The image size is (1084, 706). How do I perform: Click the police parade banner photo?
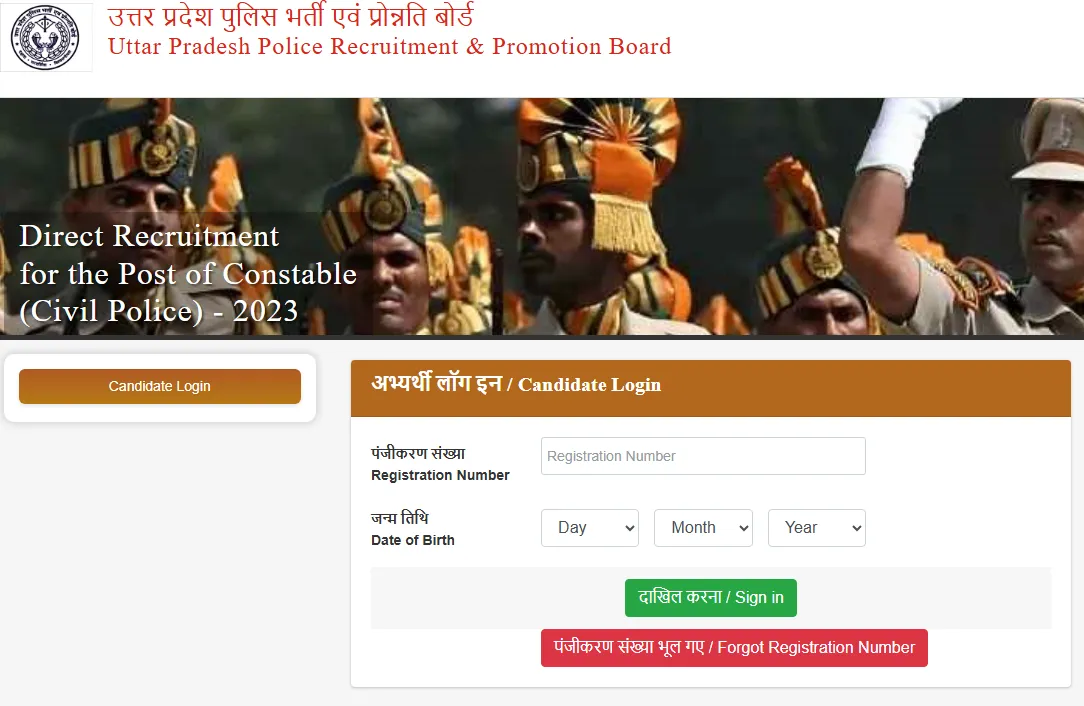542,216
